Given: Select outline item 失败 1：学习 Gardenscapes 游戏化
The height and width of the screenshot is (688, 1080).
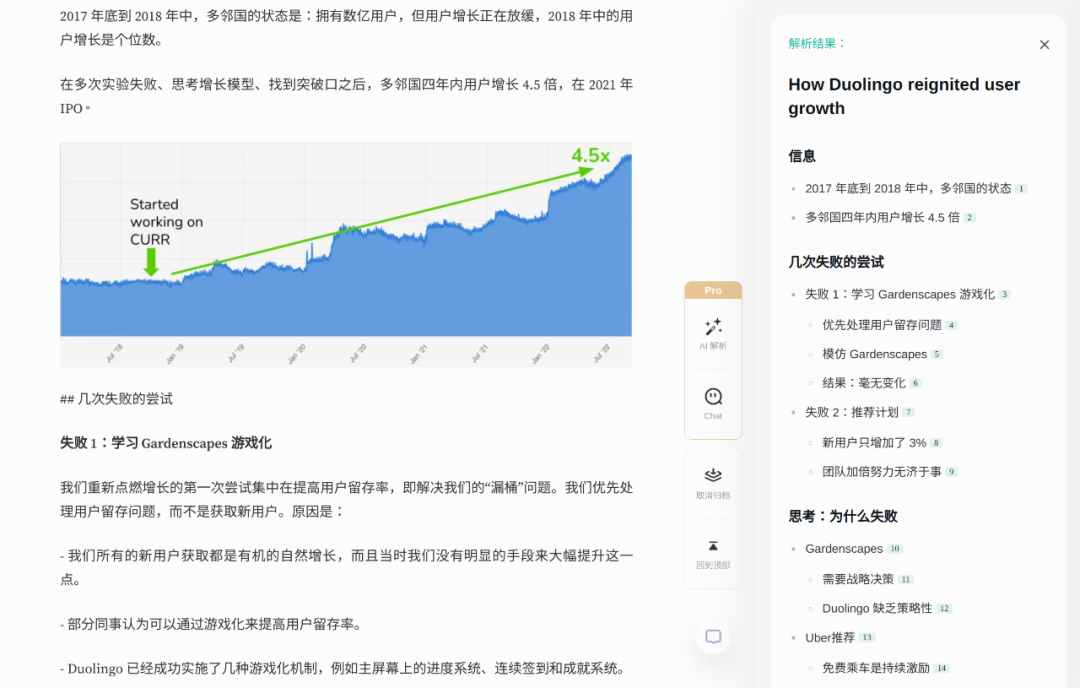Looking at the screenshot, I should [x=900, y=295].
